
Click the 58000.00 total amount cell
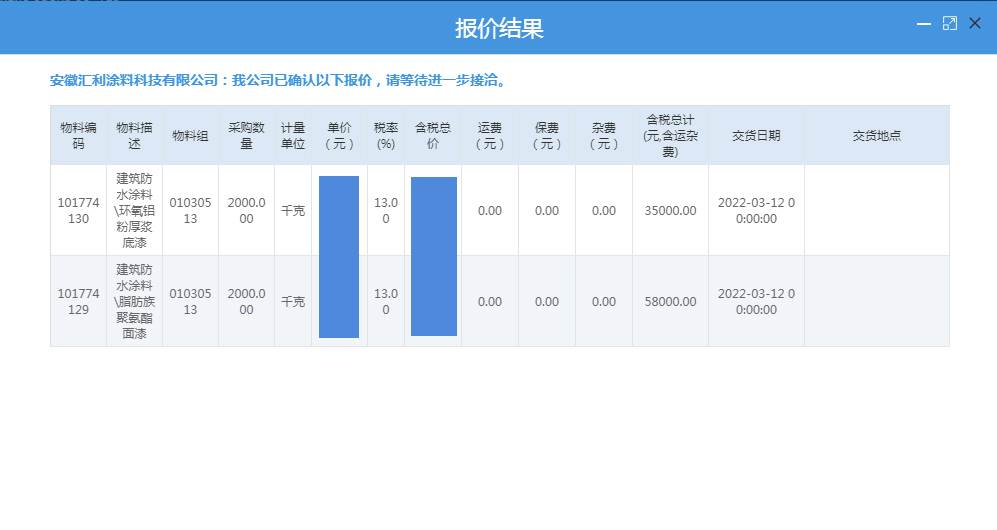670,302
